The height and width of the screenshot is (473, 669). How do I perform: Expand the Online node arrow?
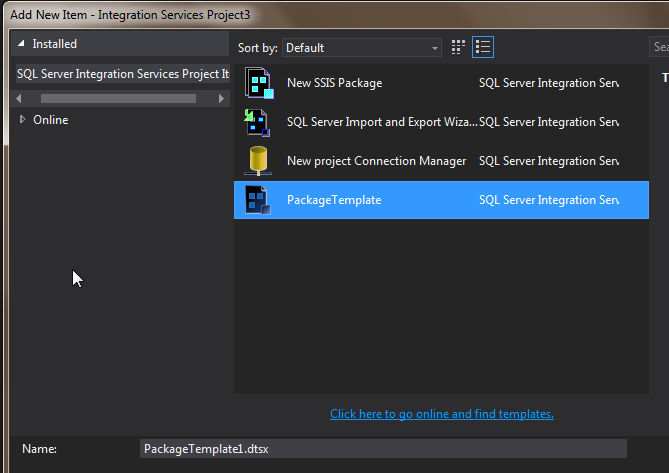23,120
